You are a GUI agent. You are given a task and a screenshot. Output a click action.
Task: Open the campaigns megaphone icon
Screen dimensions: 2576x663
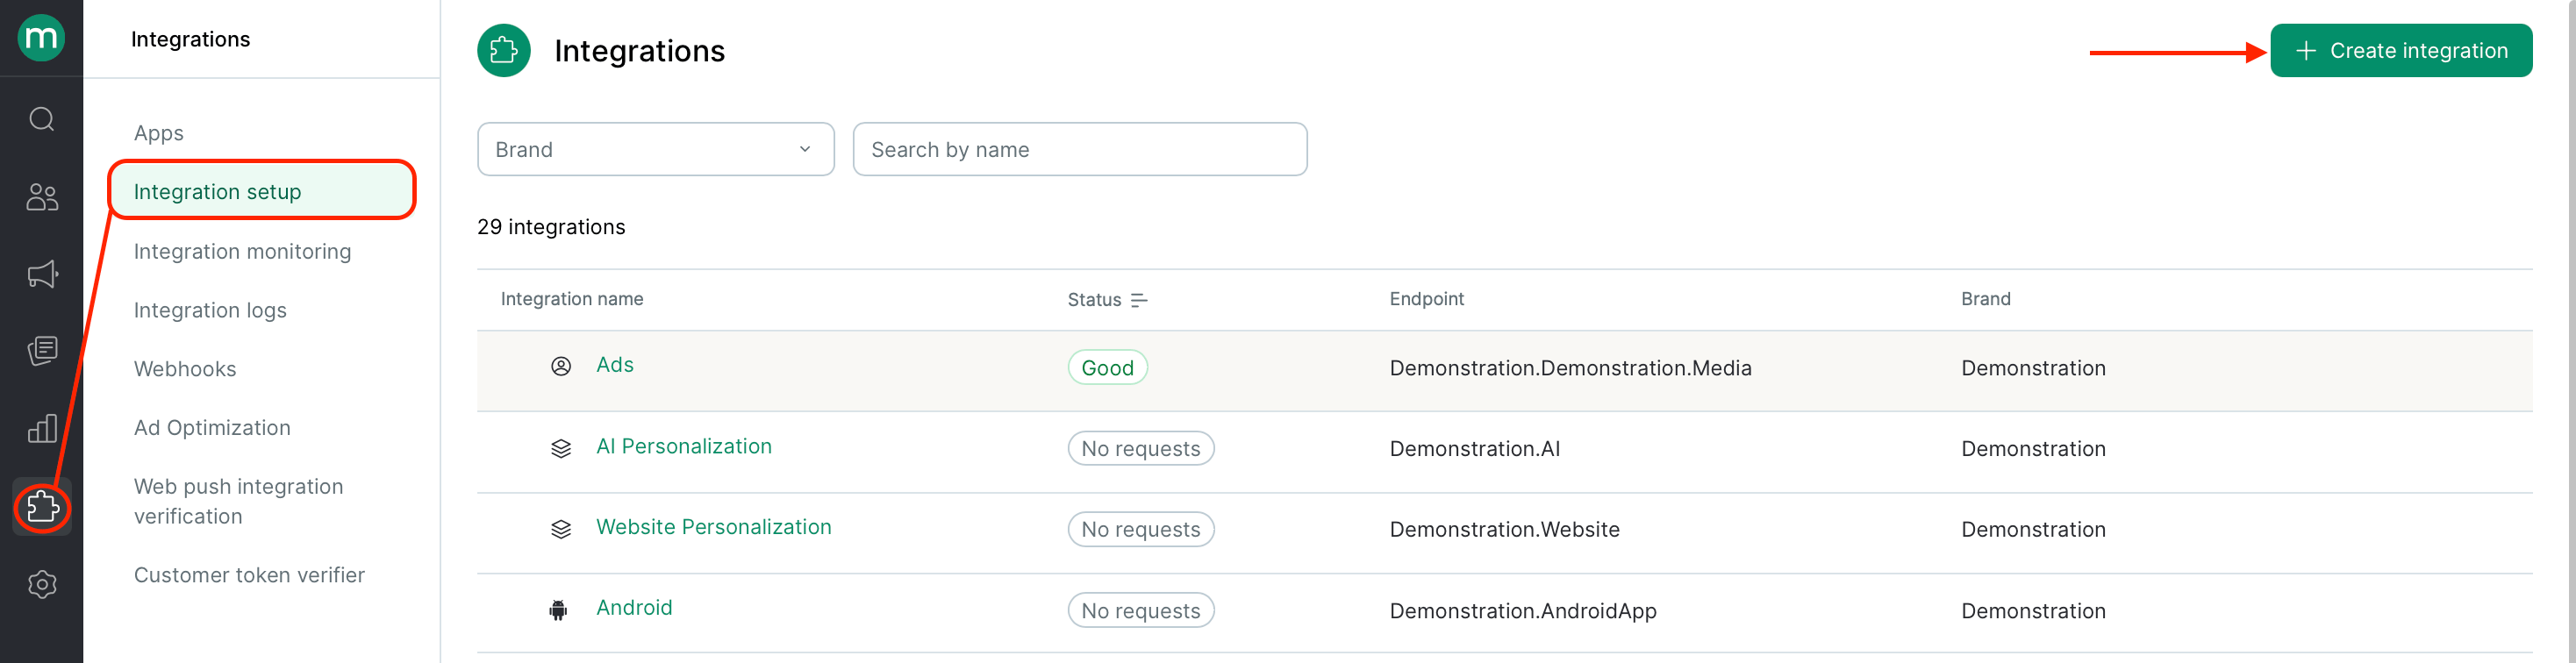[41, 274]
